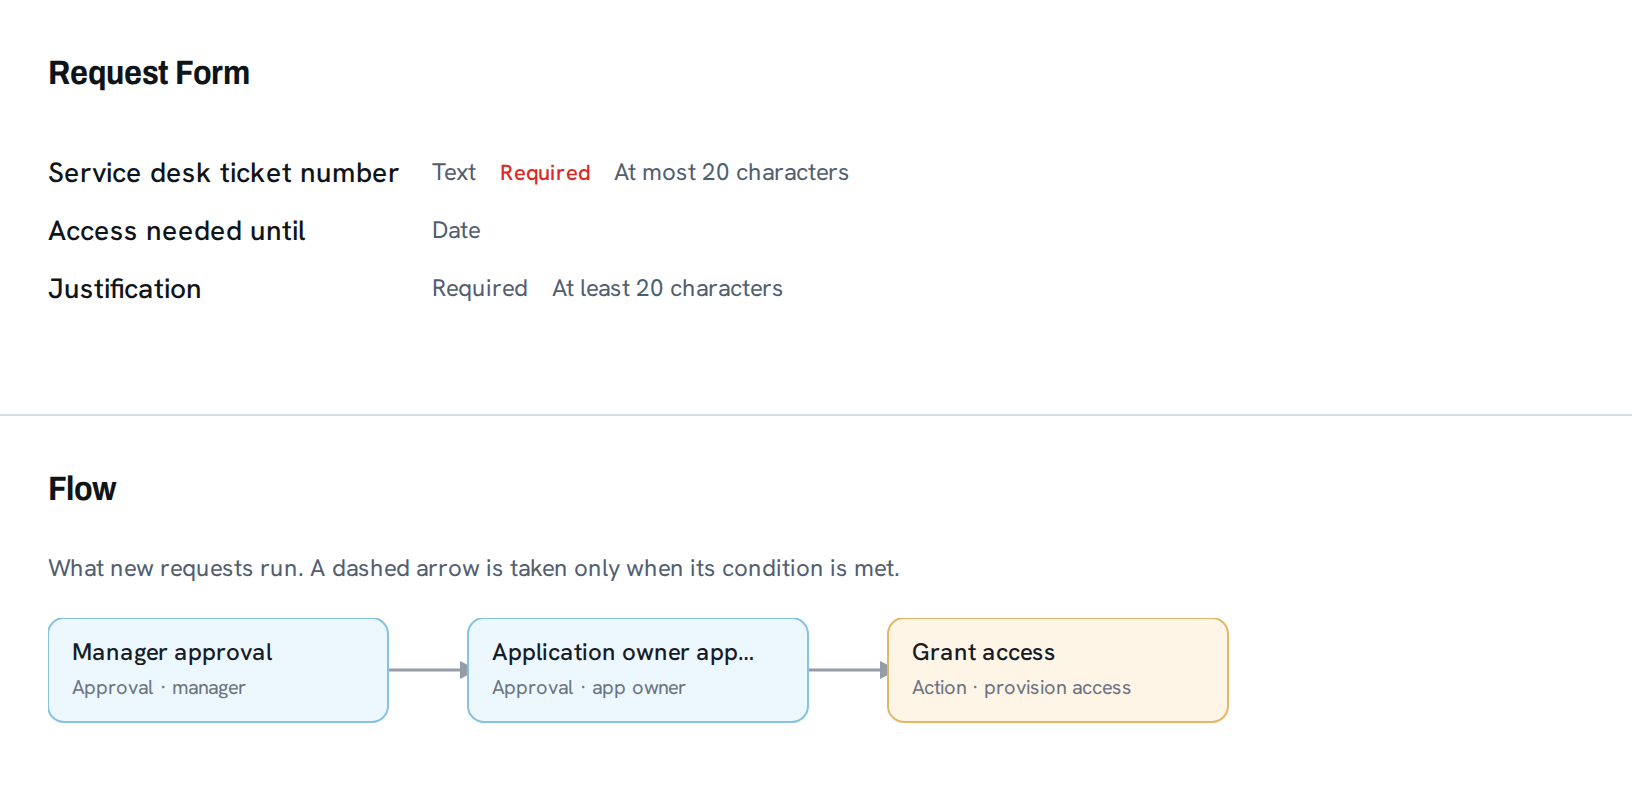Click the "Request Form" heading
Viewport: 1632px width, 788px height.
(149, 73)
